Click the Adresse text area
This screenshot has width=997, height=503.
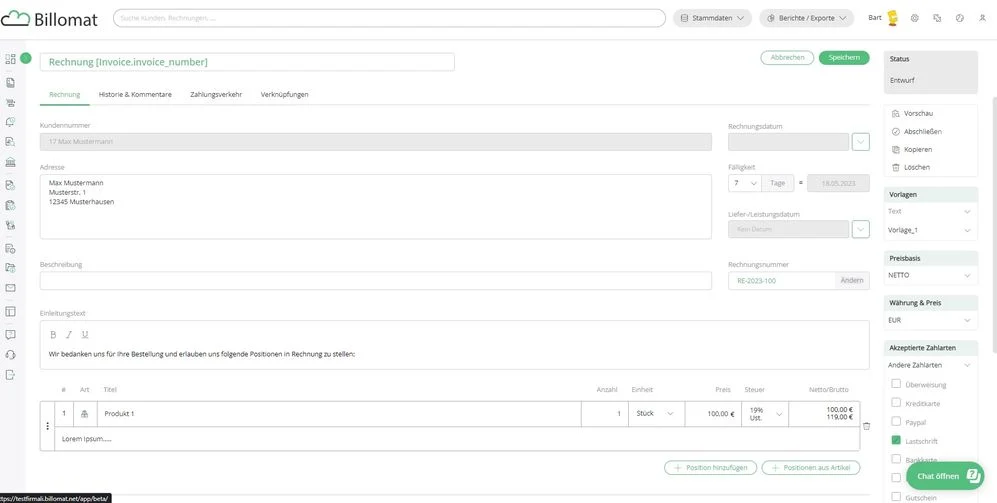376,207
